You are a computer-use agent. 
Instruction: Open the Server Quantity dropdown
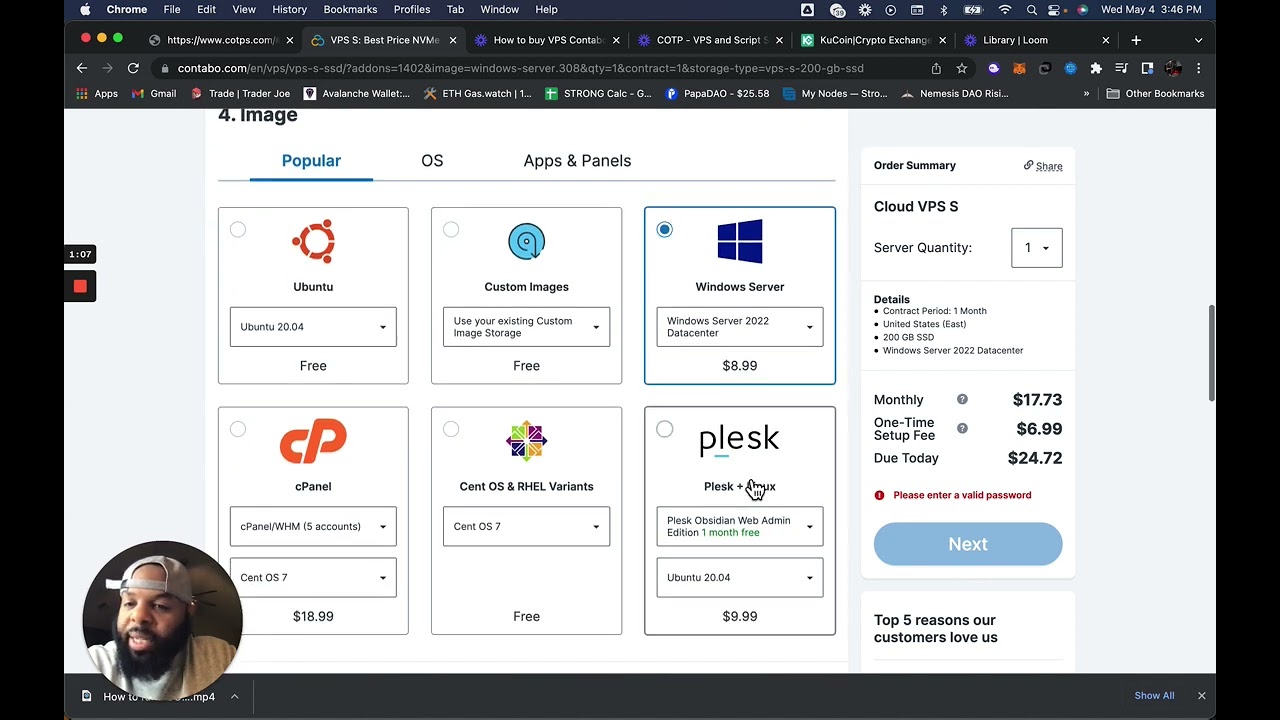click(1037, 248)
